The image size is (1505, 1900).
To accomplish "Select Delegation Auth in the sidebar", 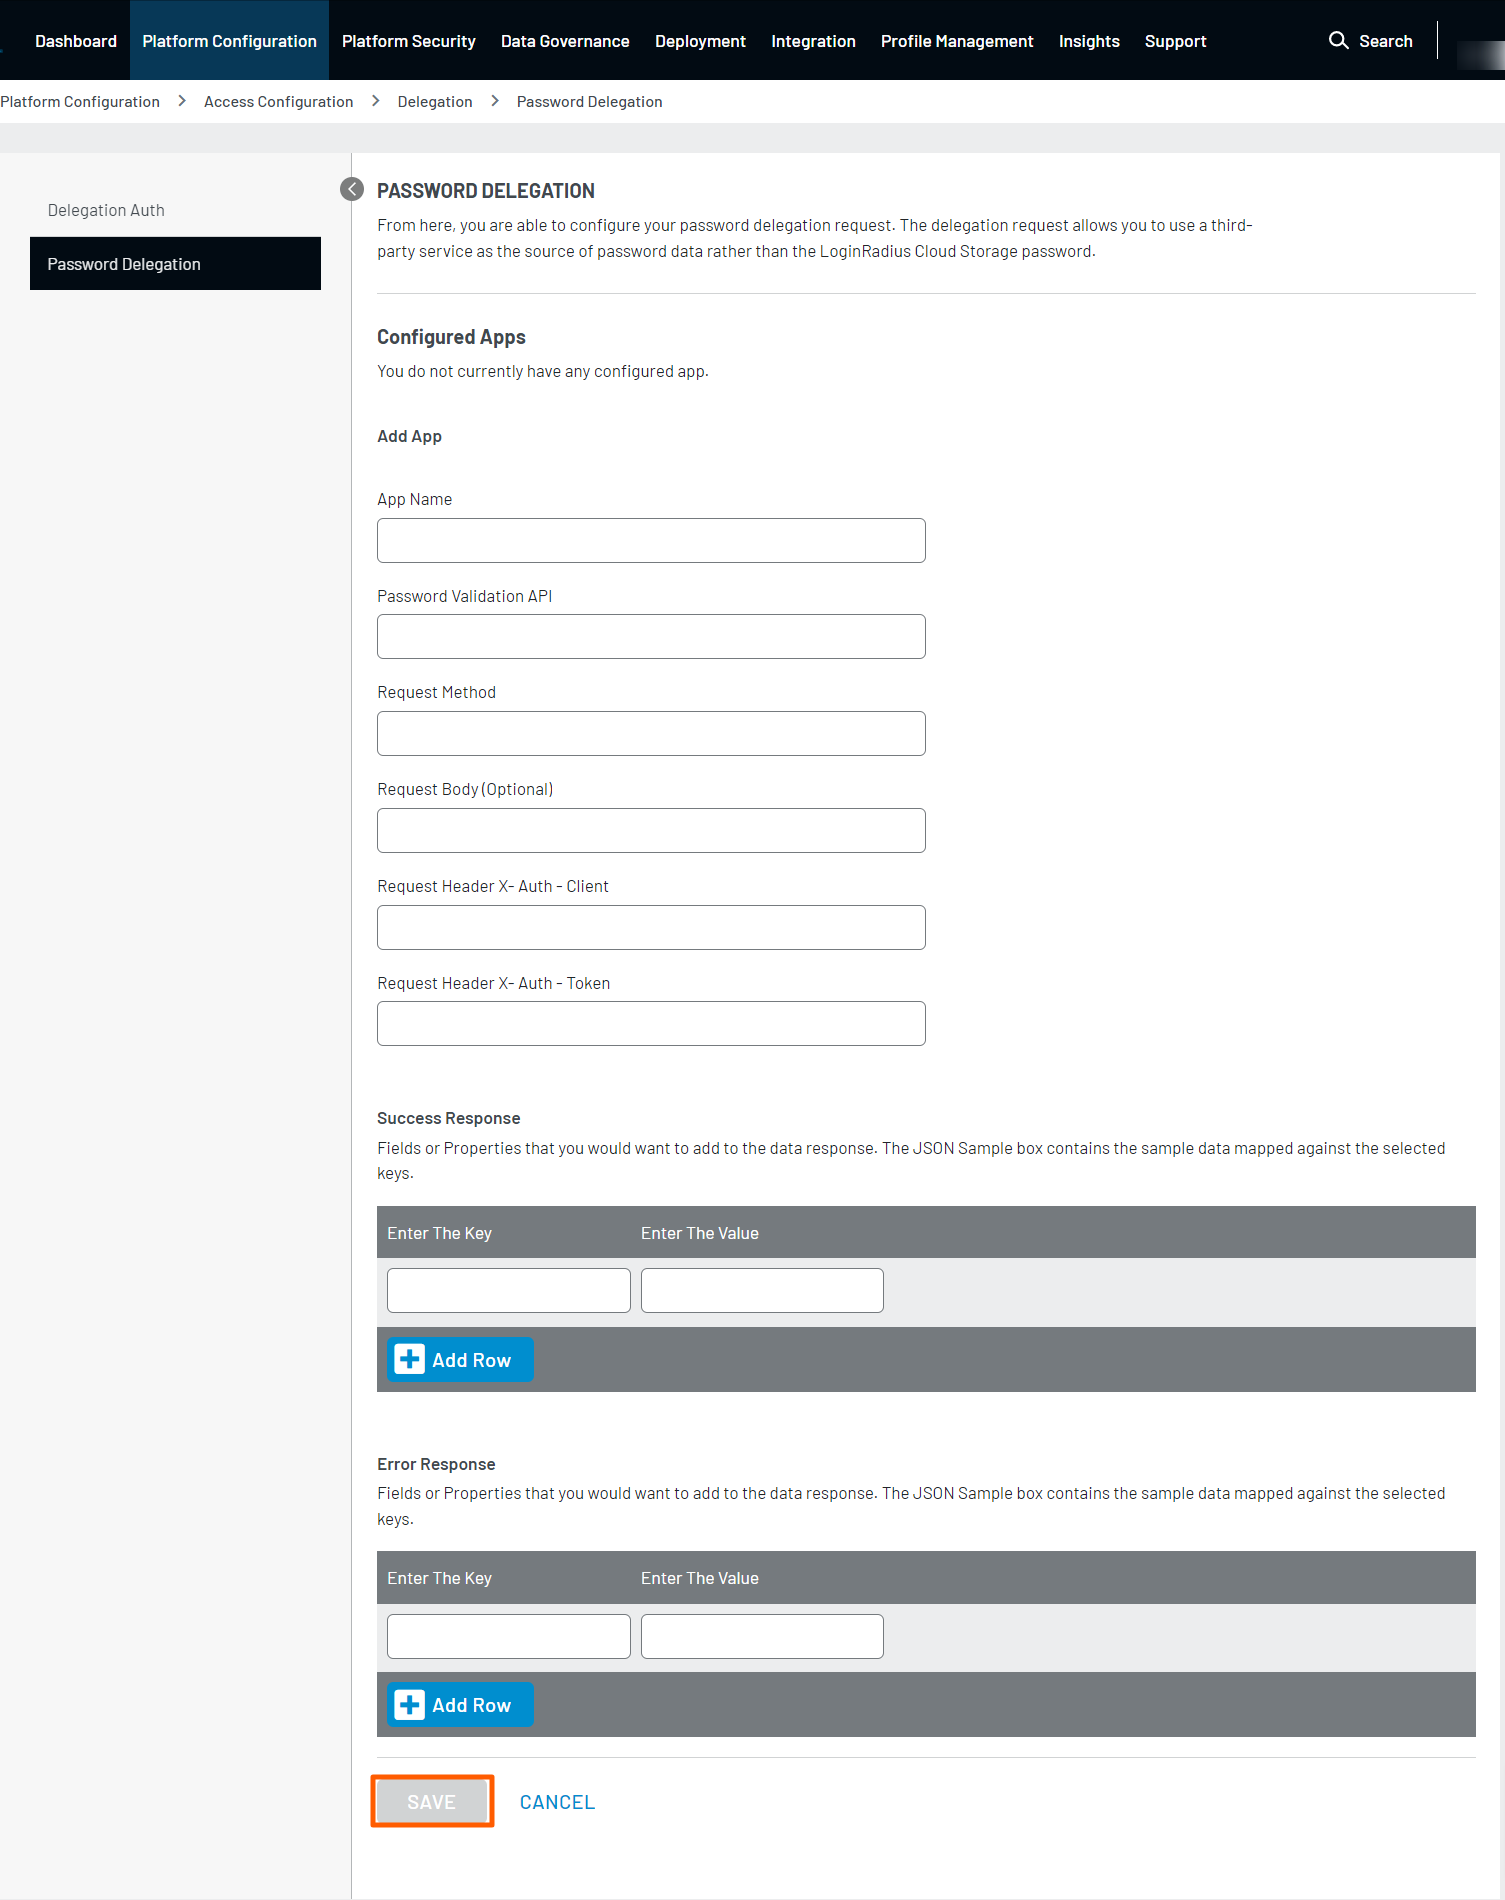I will pyautogui.click(x=106, y=209).
